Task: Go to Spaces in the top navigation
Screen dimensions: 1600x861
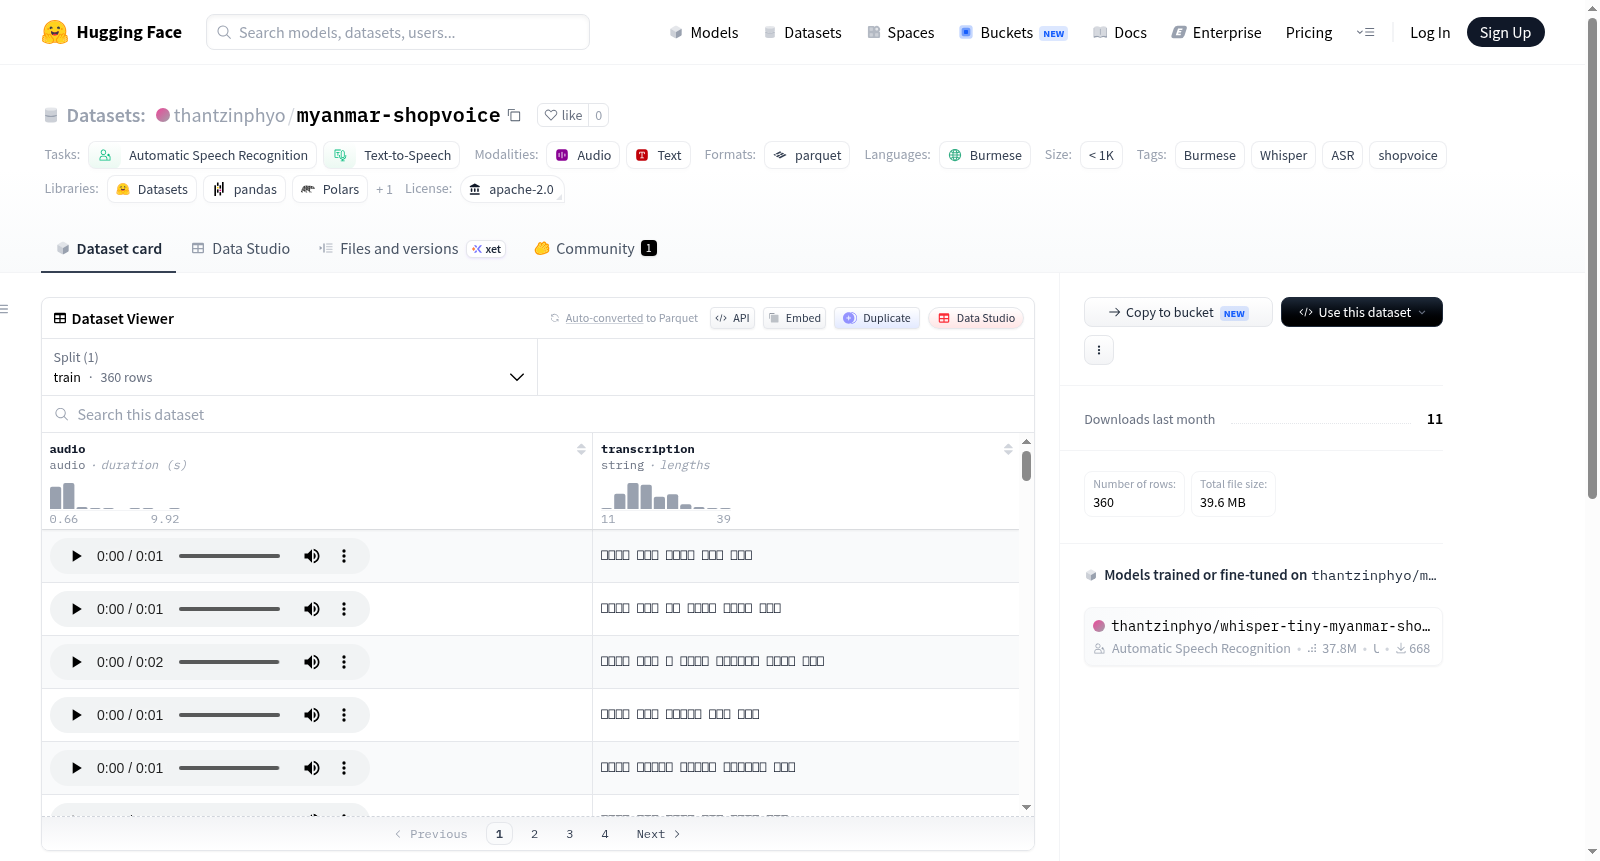Action: tap(901, 32)
